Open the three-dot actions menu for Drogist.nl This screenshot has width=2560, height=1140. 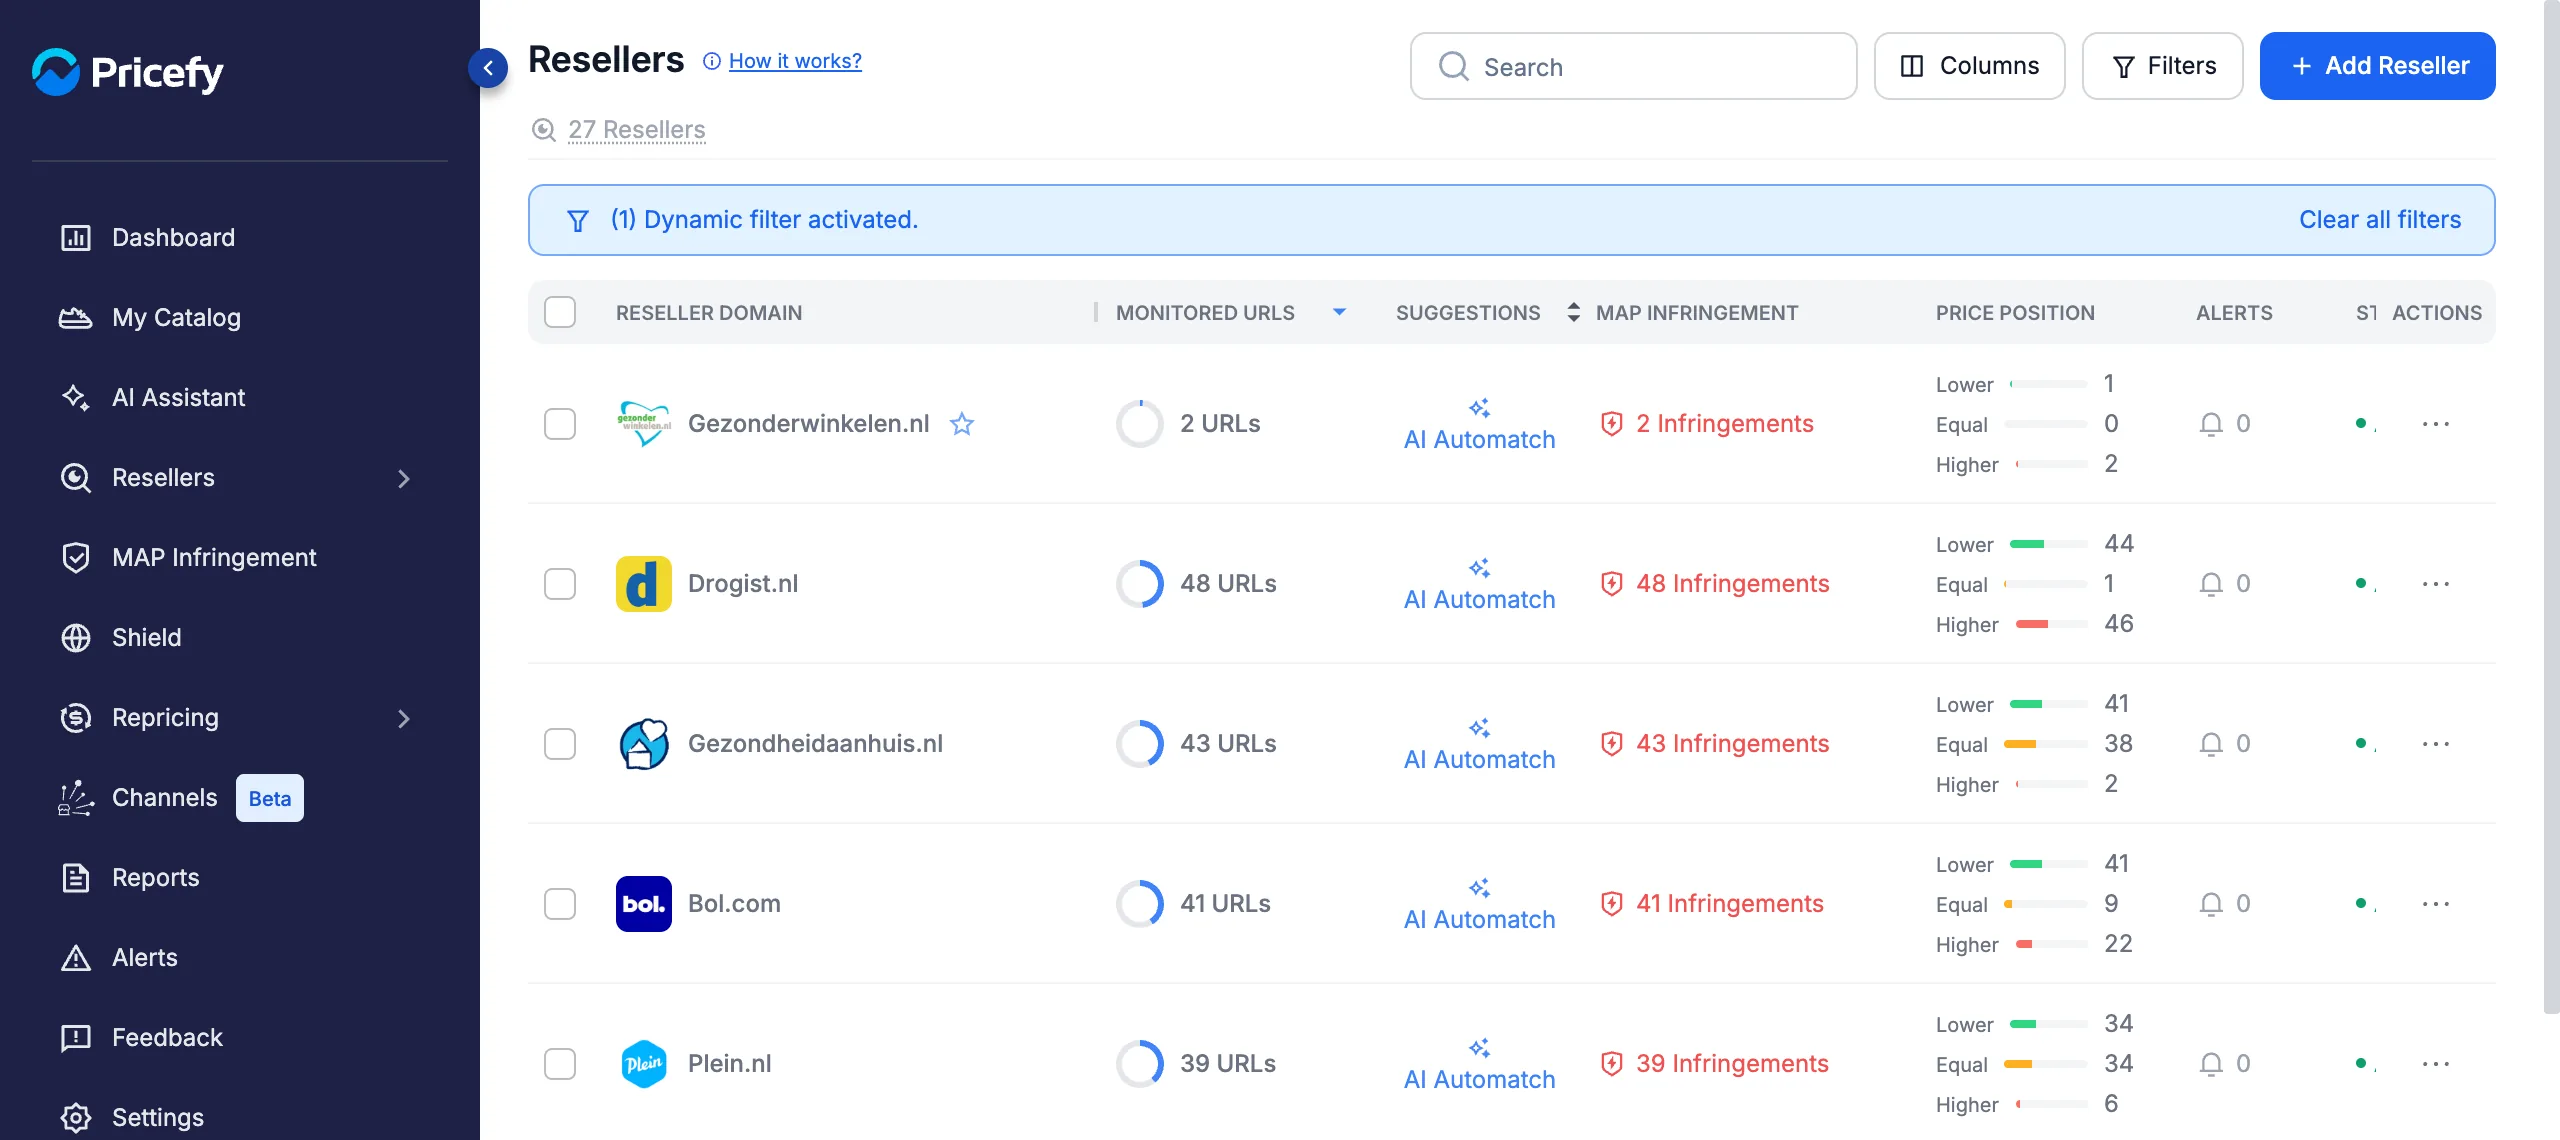click(x=2436, y=584)
